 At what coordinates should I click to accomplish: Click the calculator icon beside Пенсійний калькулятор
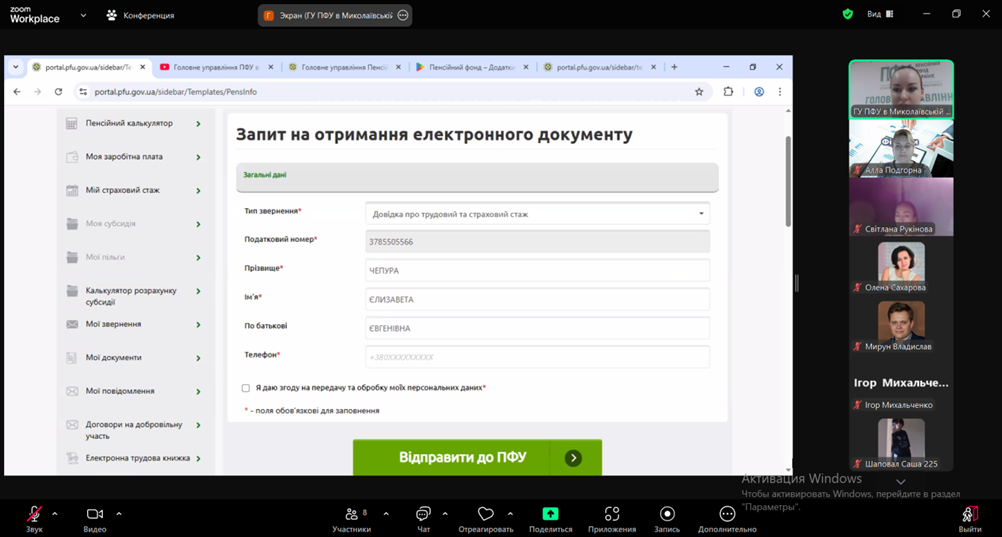72,123
